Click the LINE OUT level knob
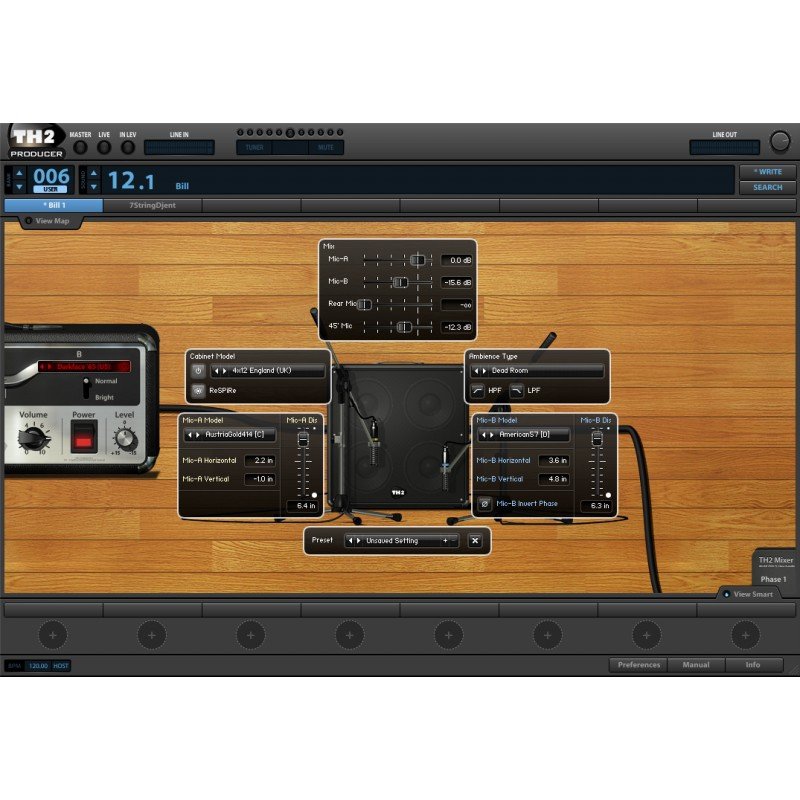Image resolution: width=800 pixels, height=800 pixels. (x=780, y=141)
